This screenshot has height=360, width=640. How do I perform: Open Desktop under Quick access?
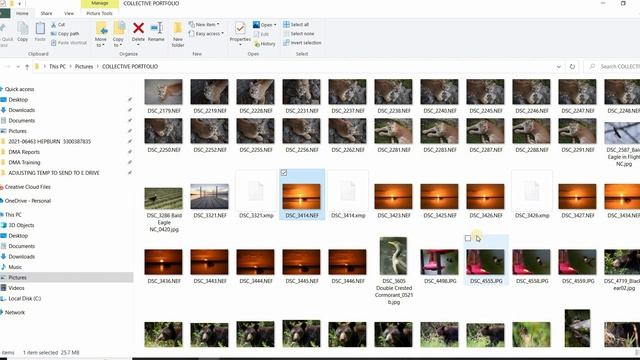(18, 100)
